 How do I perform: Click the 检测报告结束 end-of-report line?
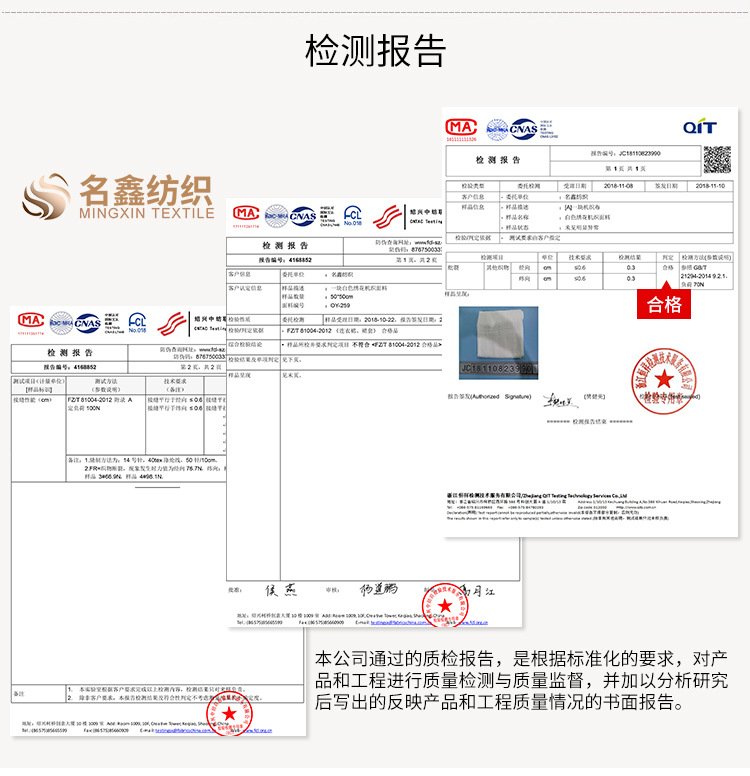(x=590, y=422)
